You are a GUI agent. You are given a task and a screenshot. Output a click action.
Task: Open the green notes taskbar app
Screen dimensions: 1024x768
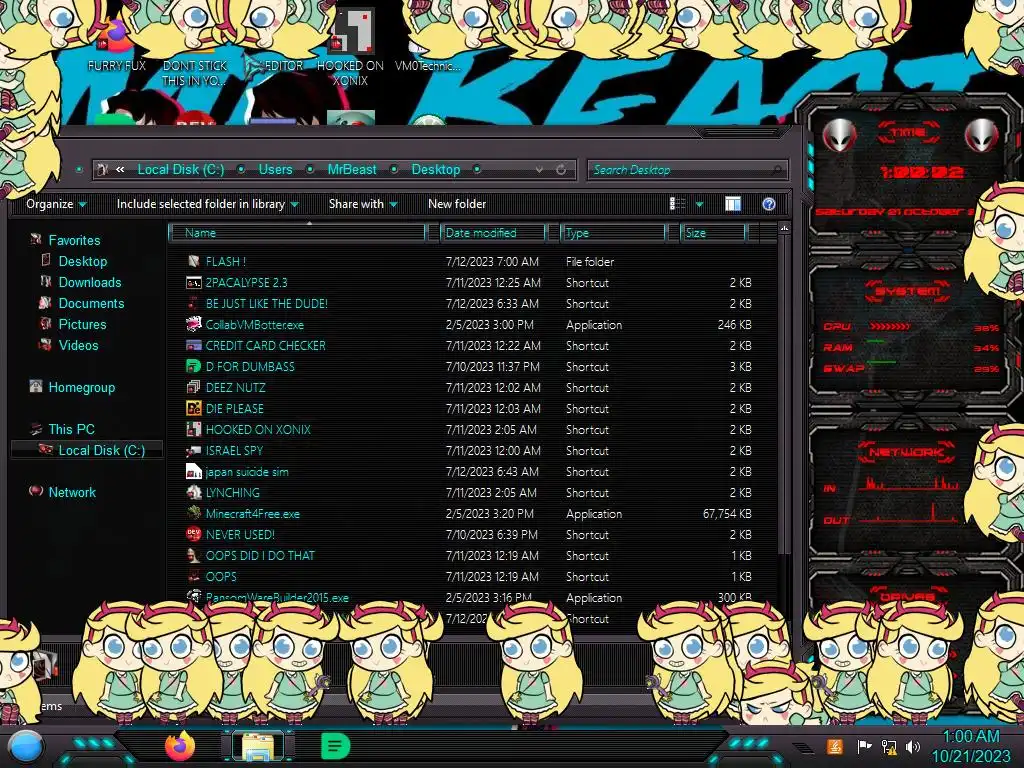pos(335,746)
